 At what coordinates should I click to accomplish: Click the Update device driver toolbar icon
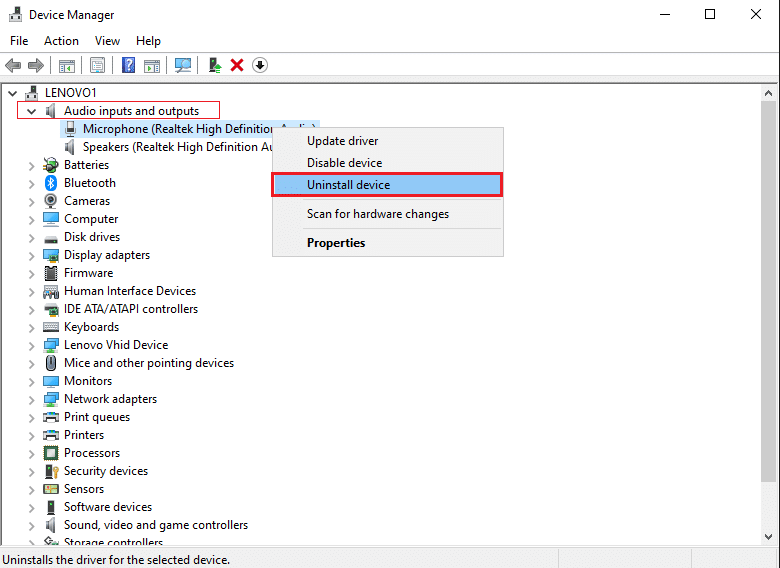214,65
